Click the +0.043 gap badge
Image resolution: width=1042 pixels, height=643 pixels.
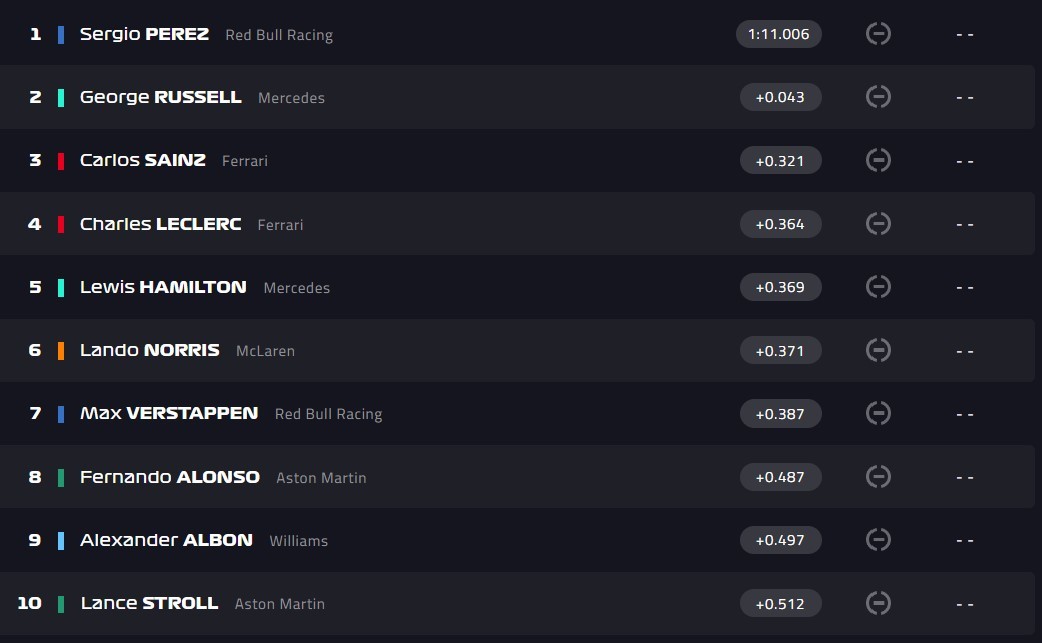[x=780, y=97]
